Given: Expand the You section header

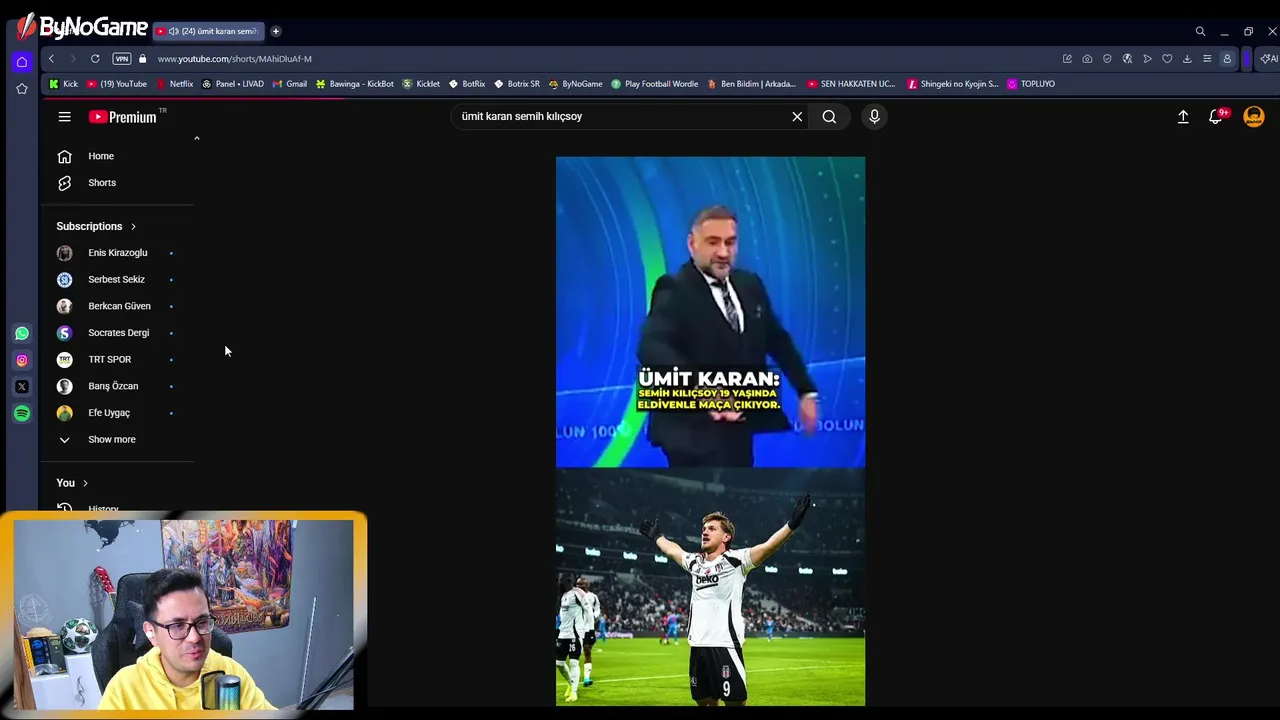Looking at the screenshot, I should click(72, 483).
